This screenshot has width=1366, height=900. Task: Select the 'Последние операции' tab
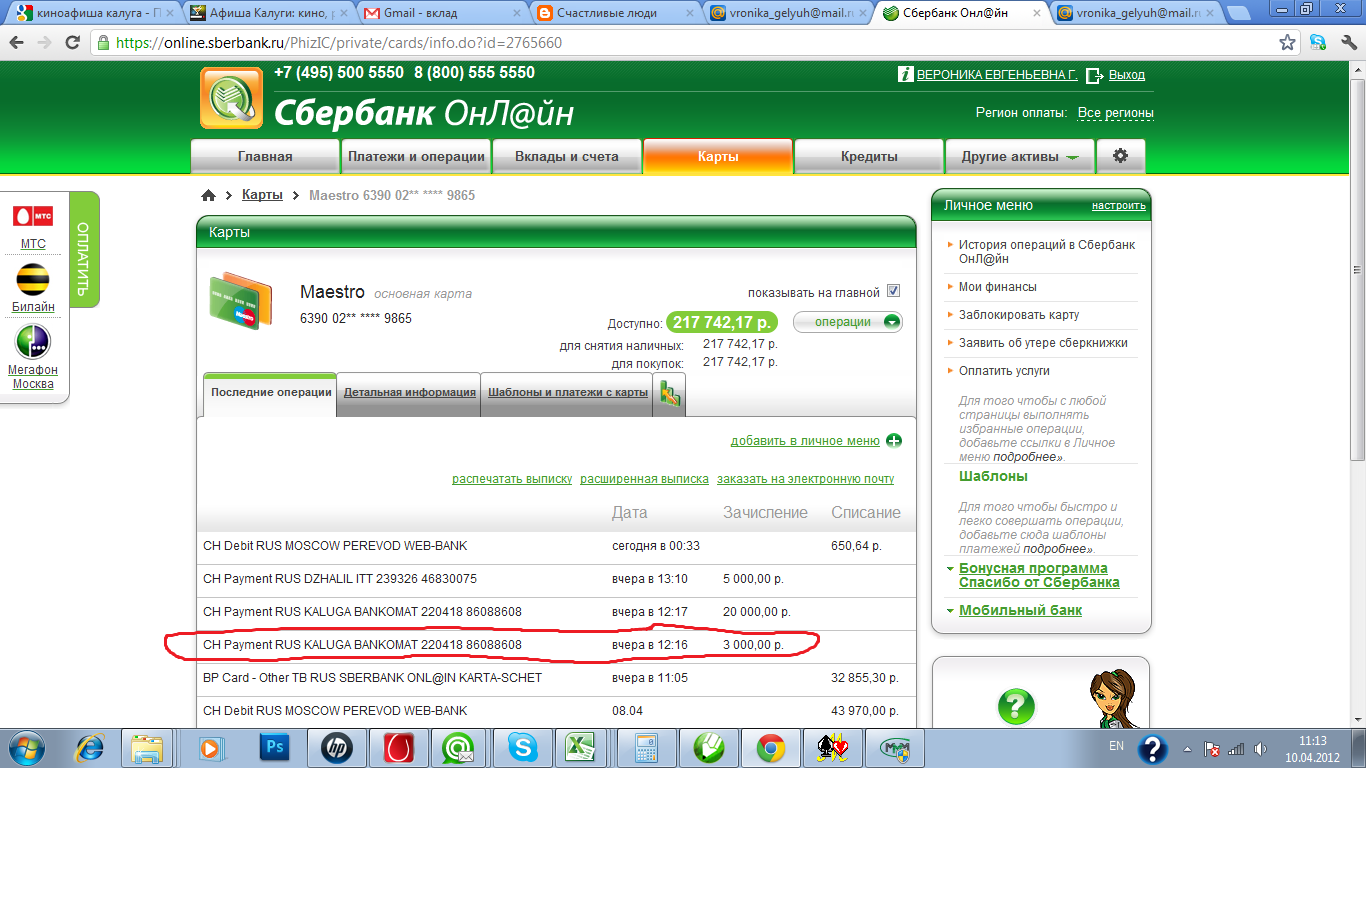point(271,393)
